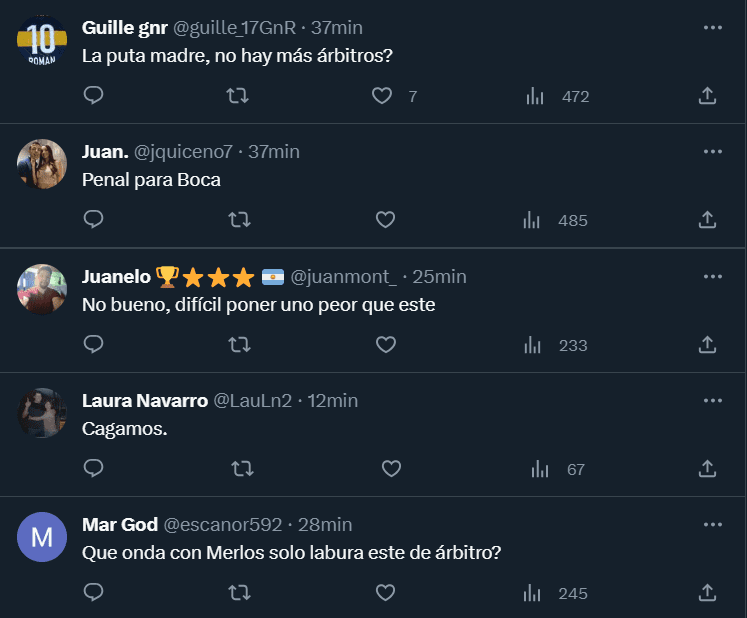Viewport: 747px width, 618px height.
Task: Open more options for Guille gnr's tweet
Action: pos(712,27)
